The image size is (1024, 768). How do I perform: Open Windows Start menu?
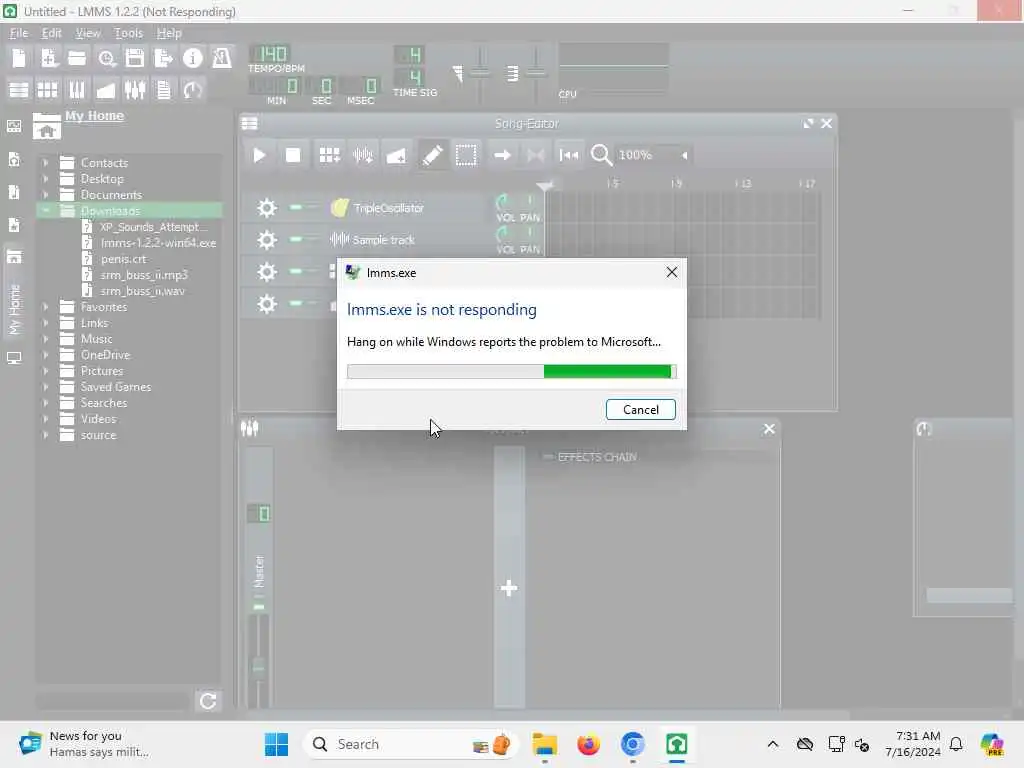[277, 744]
